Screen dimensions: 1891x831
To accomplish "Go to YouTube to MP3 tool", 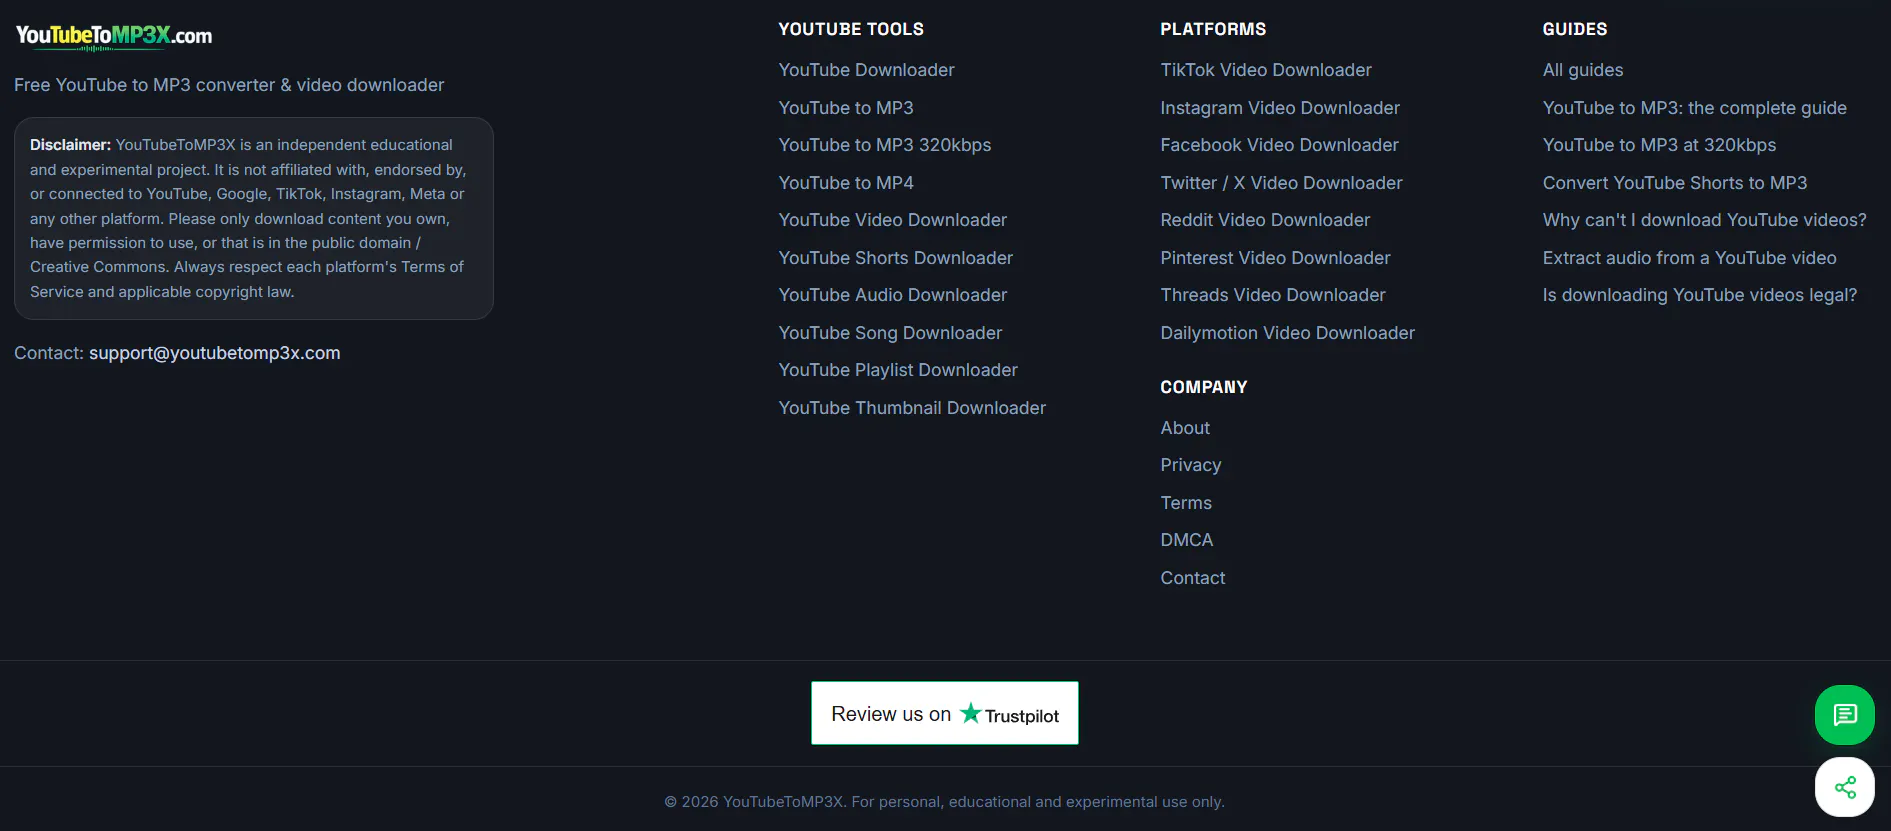I will coord(846,108).
